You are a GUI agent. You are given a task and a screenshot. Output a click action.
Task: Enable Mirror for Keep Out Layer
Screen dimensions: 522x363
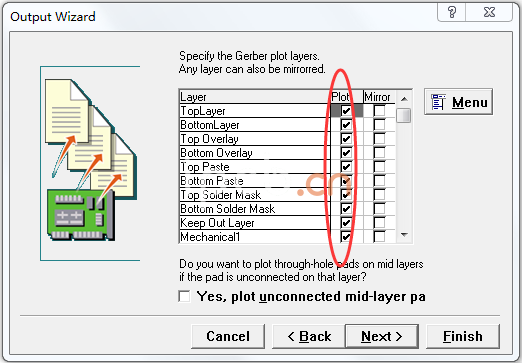(x=379, y=223)
